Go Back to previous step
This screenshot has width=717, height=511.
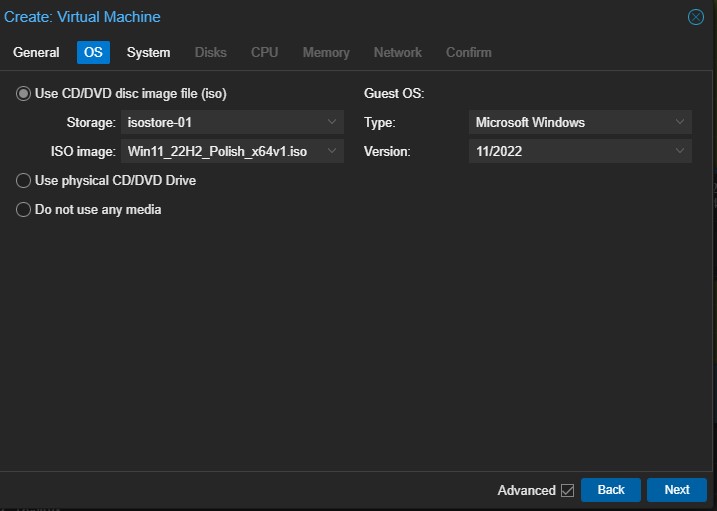pos(611,490)
